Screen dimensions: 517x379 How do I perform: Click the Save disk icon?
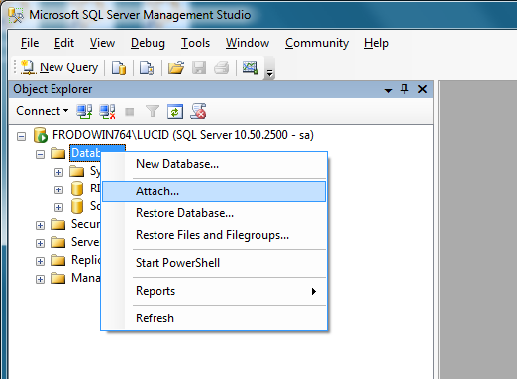click(199, 68)
